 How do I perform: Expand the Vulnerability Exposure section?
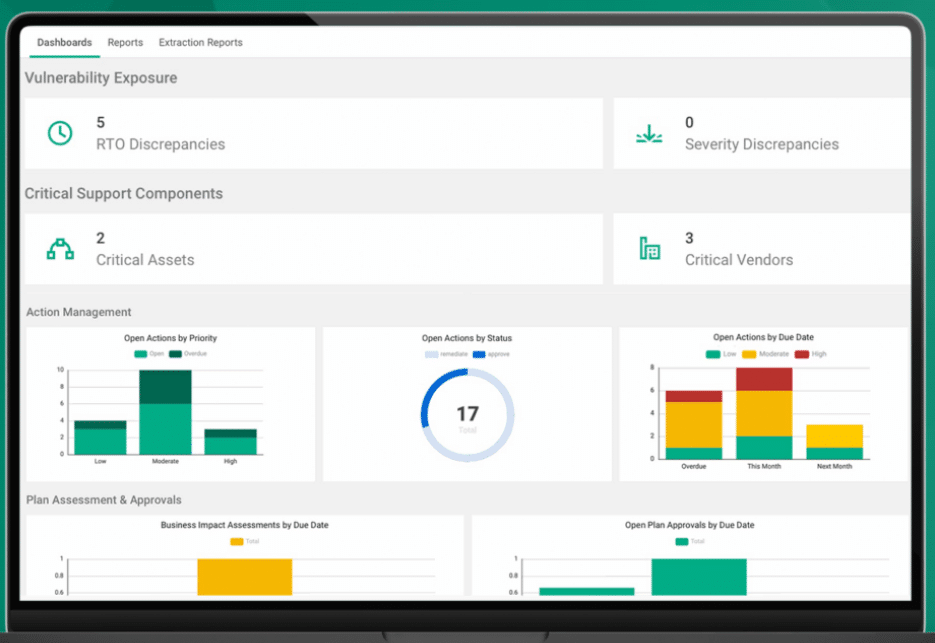(x=100, y=78)
